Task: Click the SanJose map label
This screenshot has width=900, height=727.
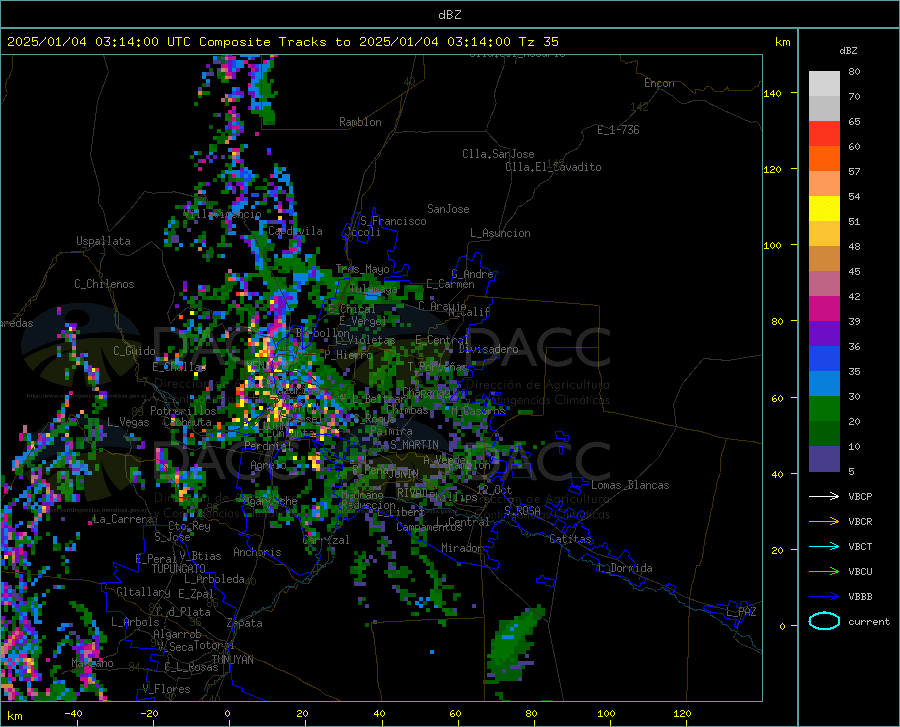Action: tap(448, 209)
